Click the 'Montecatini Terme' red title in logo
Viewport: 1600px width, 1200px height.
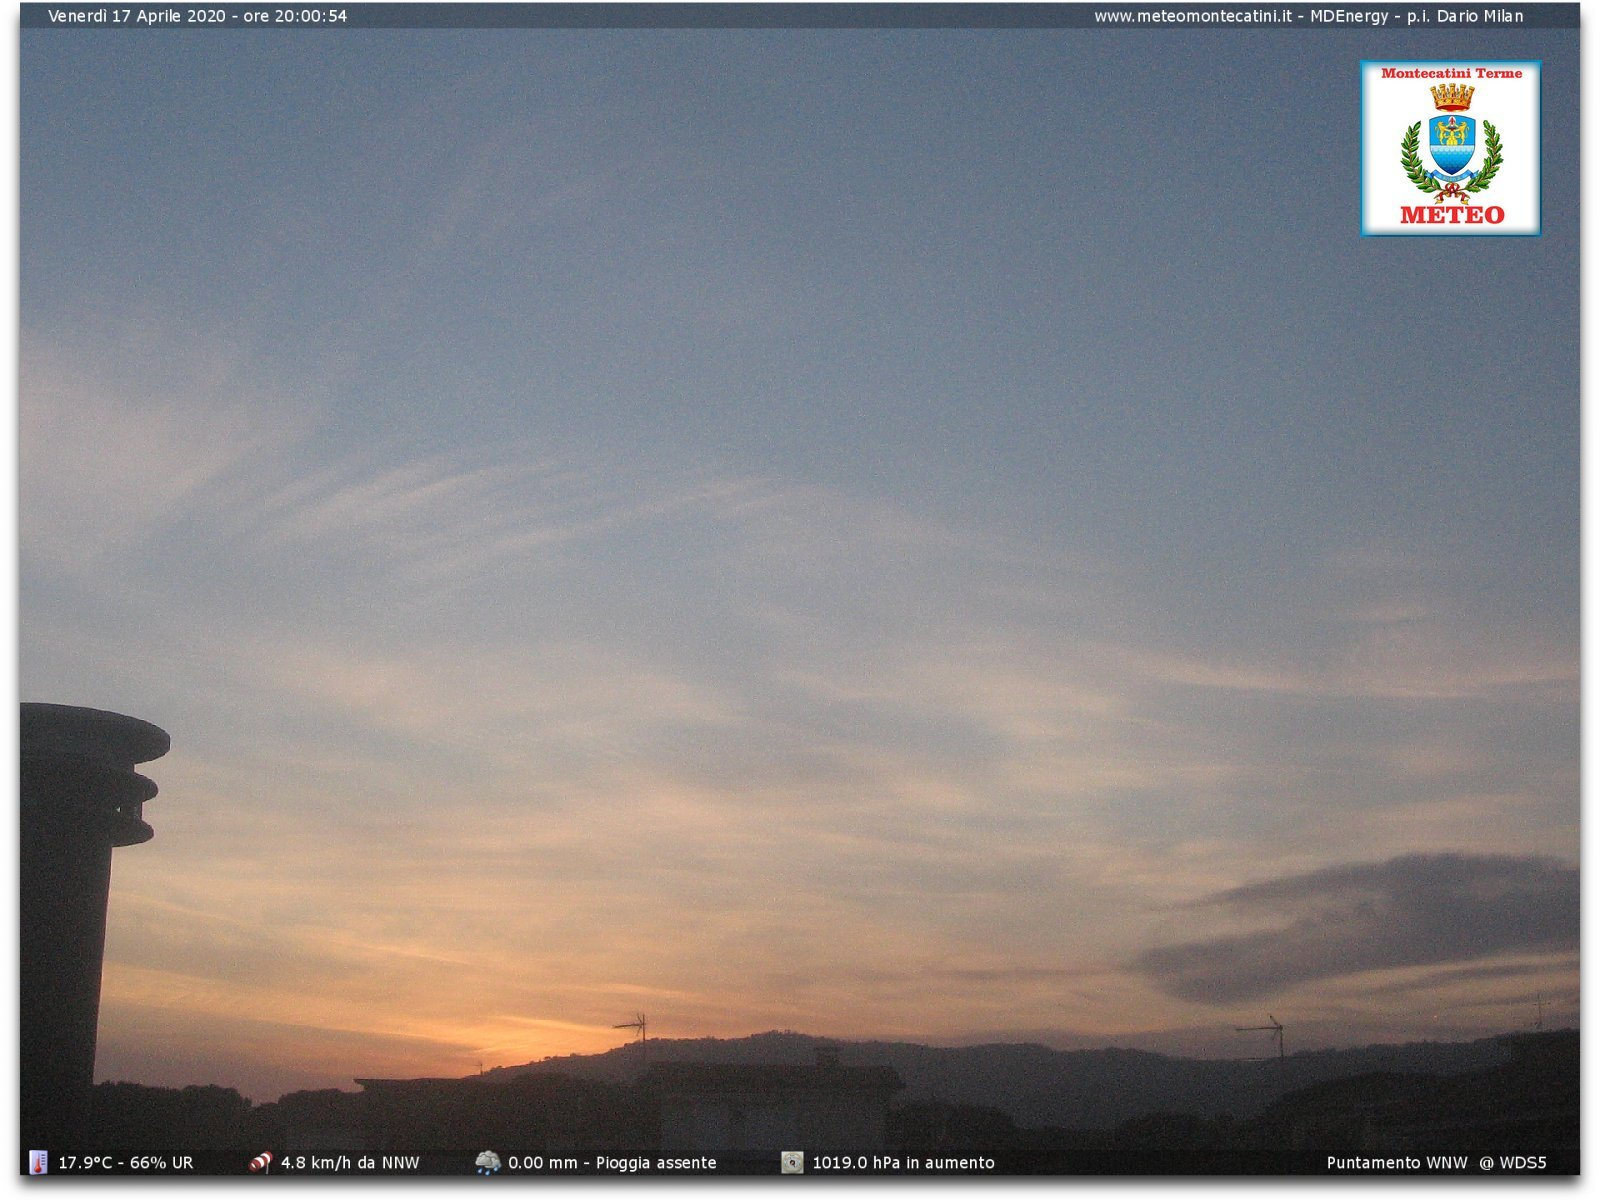[1451, 73]
